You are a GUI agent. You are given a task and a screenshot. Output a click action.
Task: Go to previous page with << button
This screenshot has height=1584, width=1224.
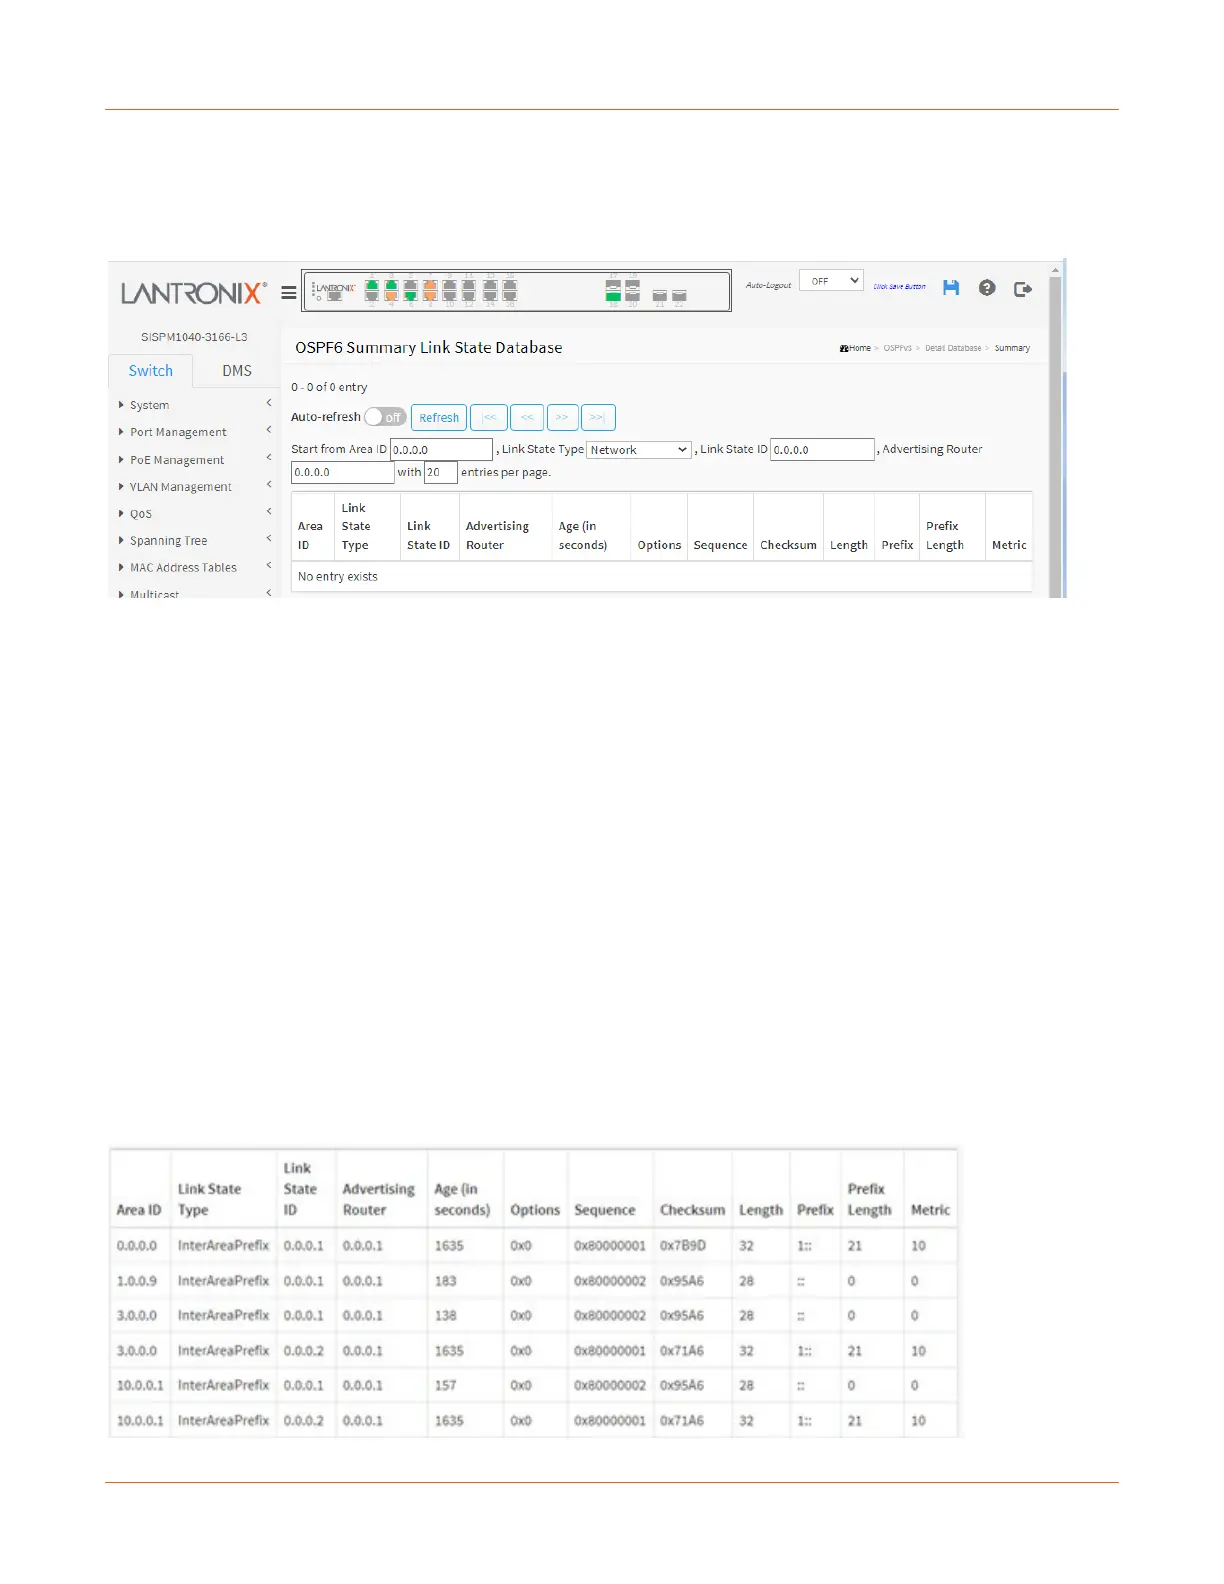coord(527,417)
